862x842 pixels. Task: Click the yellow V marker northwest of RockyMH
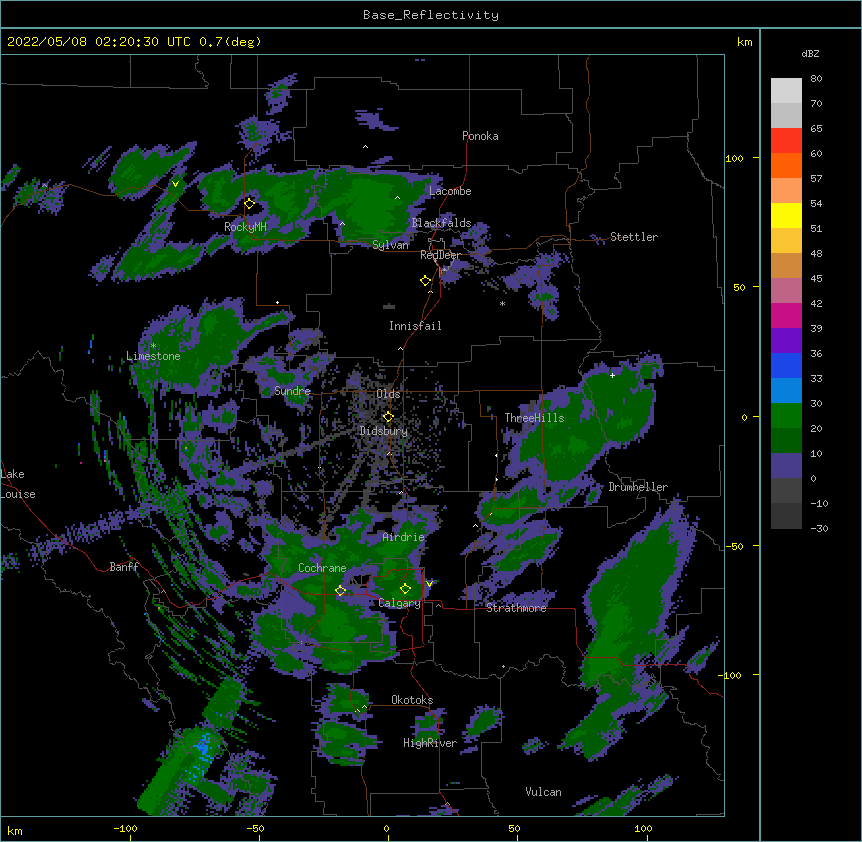(175, 184)
